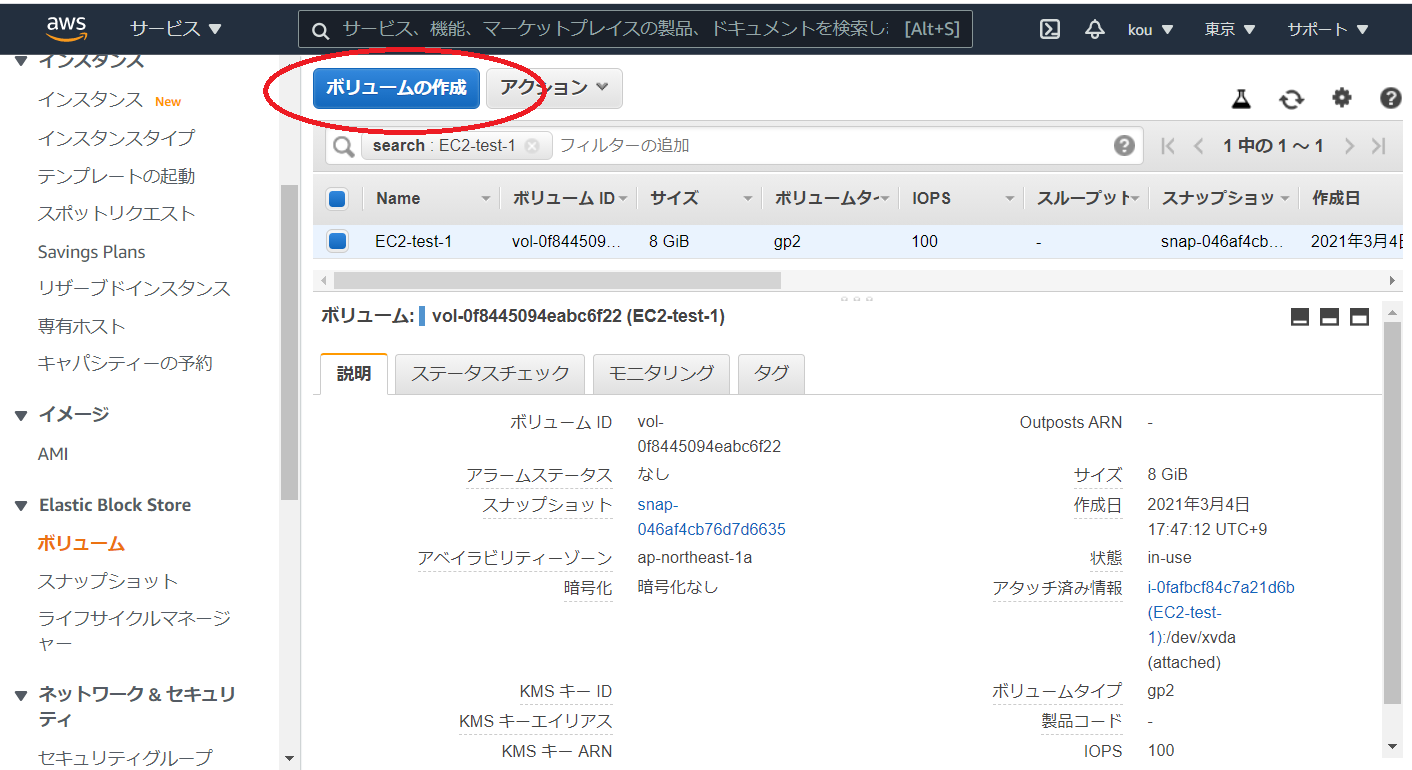Open ライフサイクルマネージャー in the sidebar

click(134, 631)
